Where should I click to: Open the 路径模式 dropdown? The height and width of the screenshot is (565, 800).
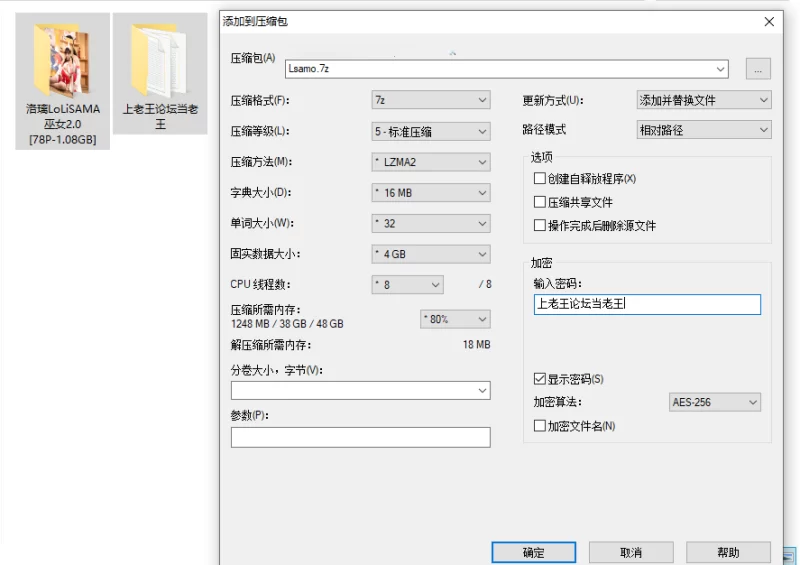pos(704,130)
